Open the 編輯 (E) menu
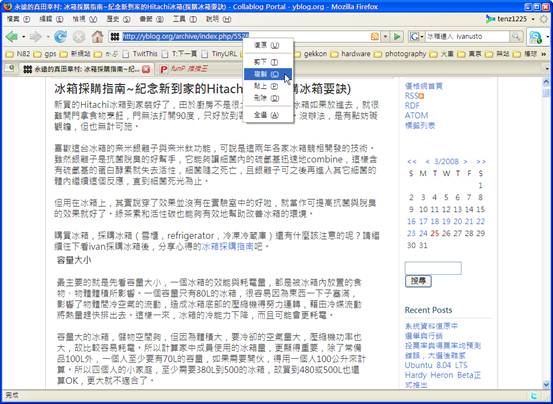Screen dimensions: 553x404 (51, 19)
